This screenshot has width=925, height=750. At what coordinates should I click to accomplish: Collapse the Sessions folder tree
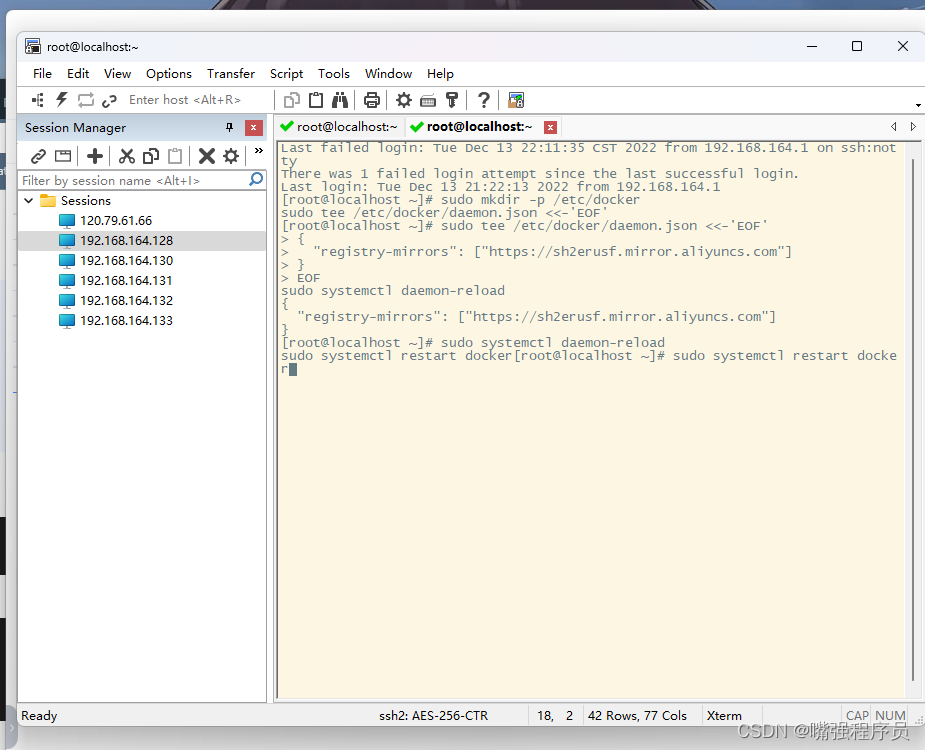tap(29, 201)
